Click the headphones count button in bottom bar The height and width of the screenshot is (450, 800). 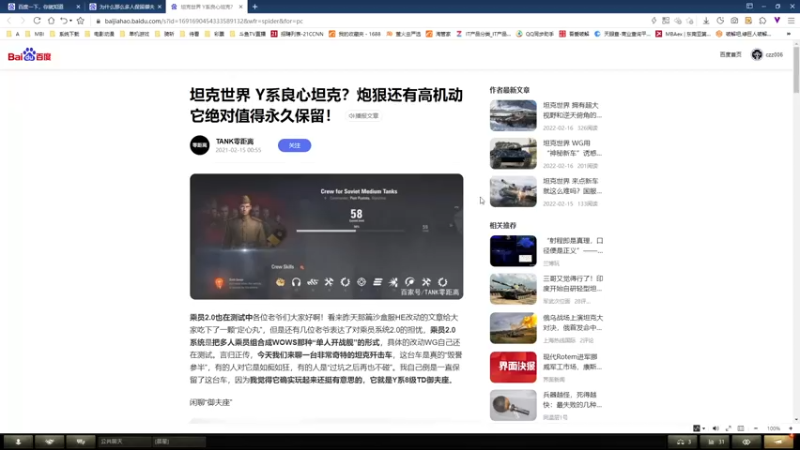coord(684,441)
